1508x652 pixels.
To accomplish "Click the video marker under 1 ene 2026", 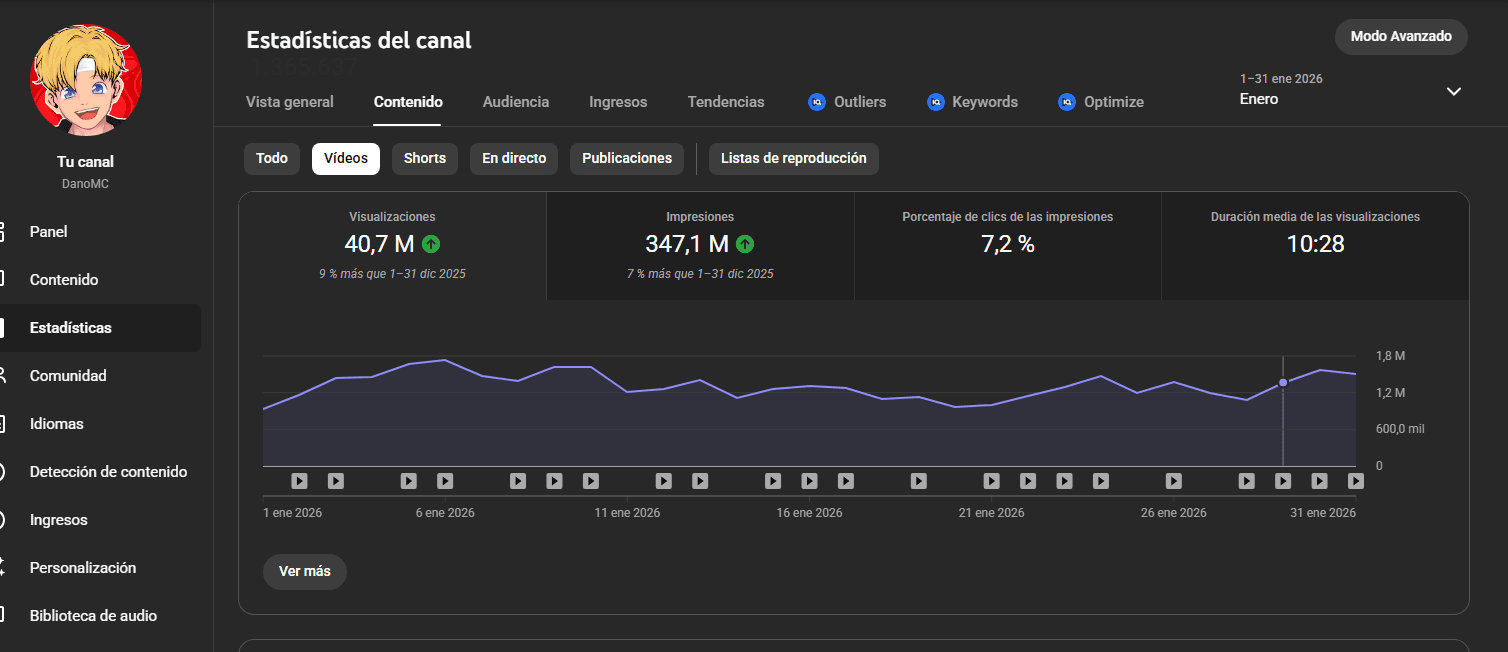I will coord(299,481).
